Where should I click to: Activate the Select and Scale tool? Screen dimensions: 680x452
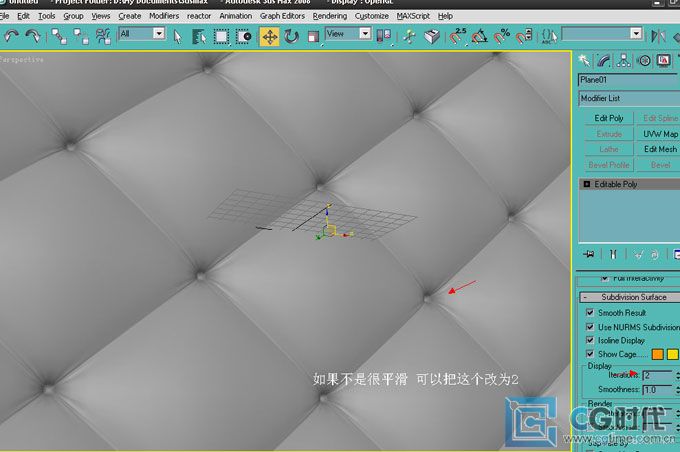[x=313, y=37]
